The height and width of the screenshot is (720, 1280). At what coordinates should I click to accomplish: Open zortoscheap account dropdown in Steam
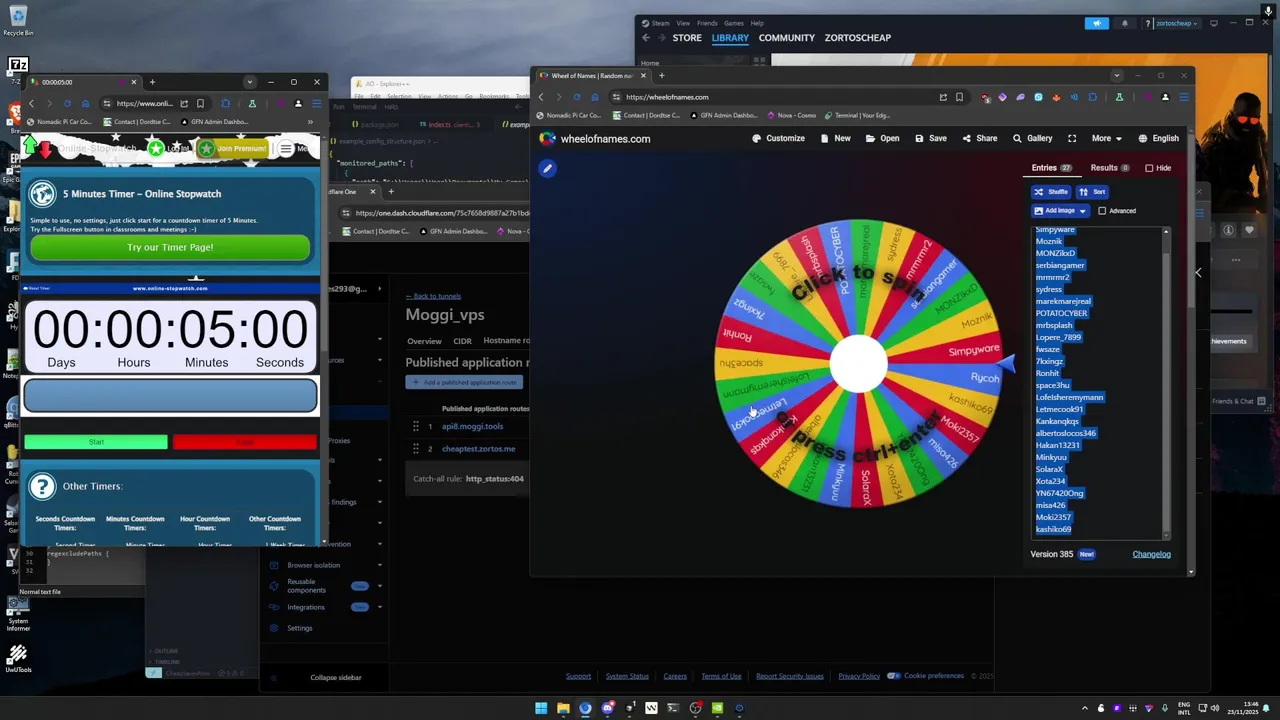pyautogui.click(x=1172, y=23)
